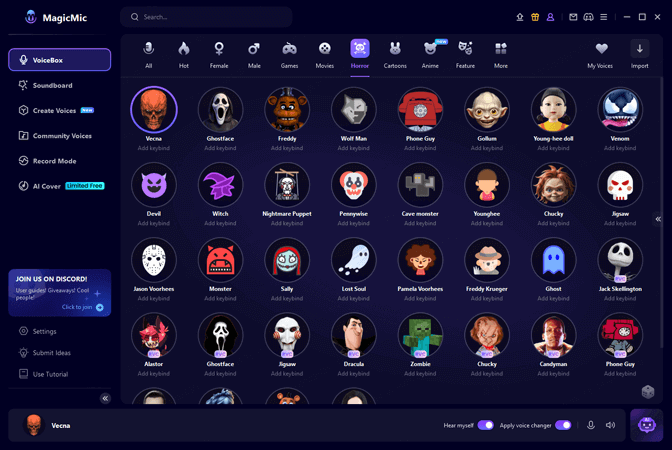Select the Anime category tab
672x450 pixels.
pyautogui.click(x=430, y=55)
